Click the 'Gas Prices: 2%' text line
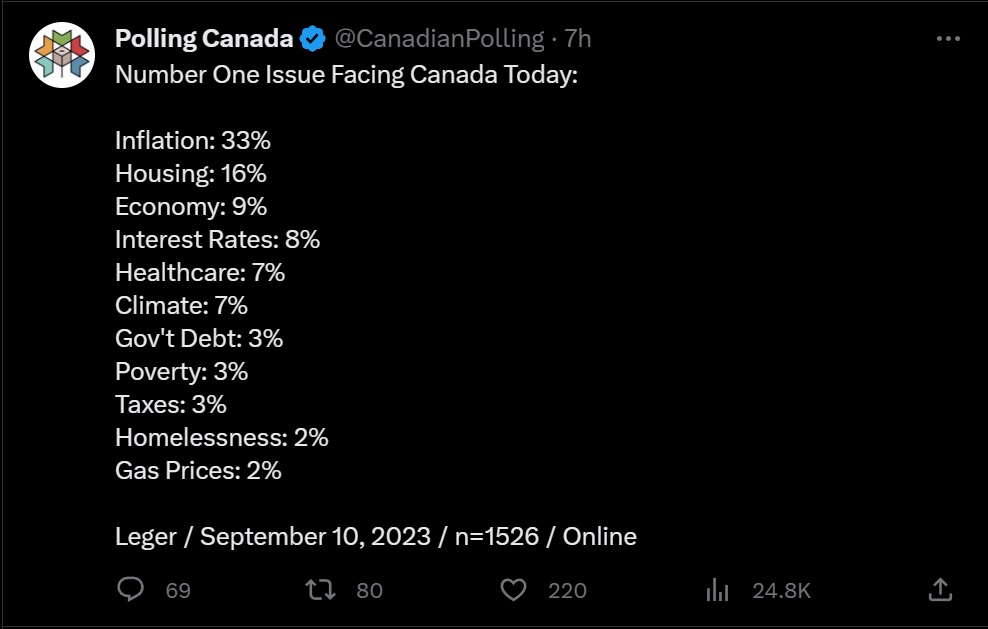 point(198,470)
